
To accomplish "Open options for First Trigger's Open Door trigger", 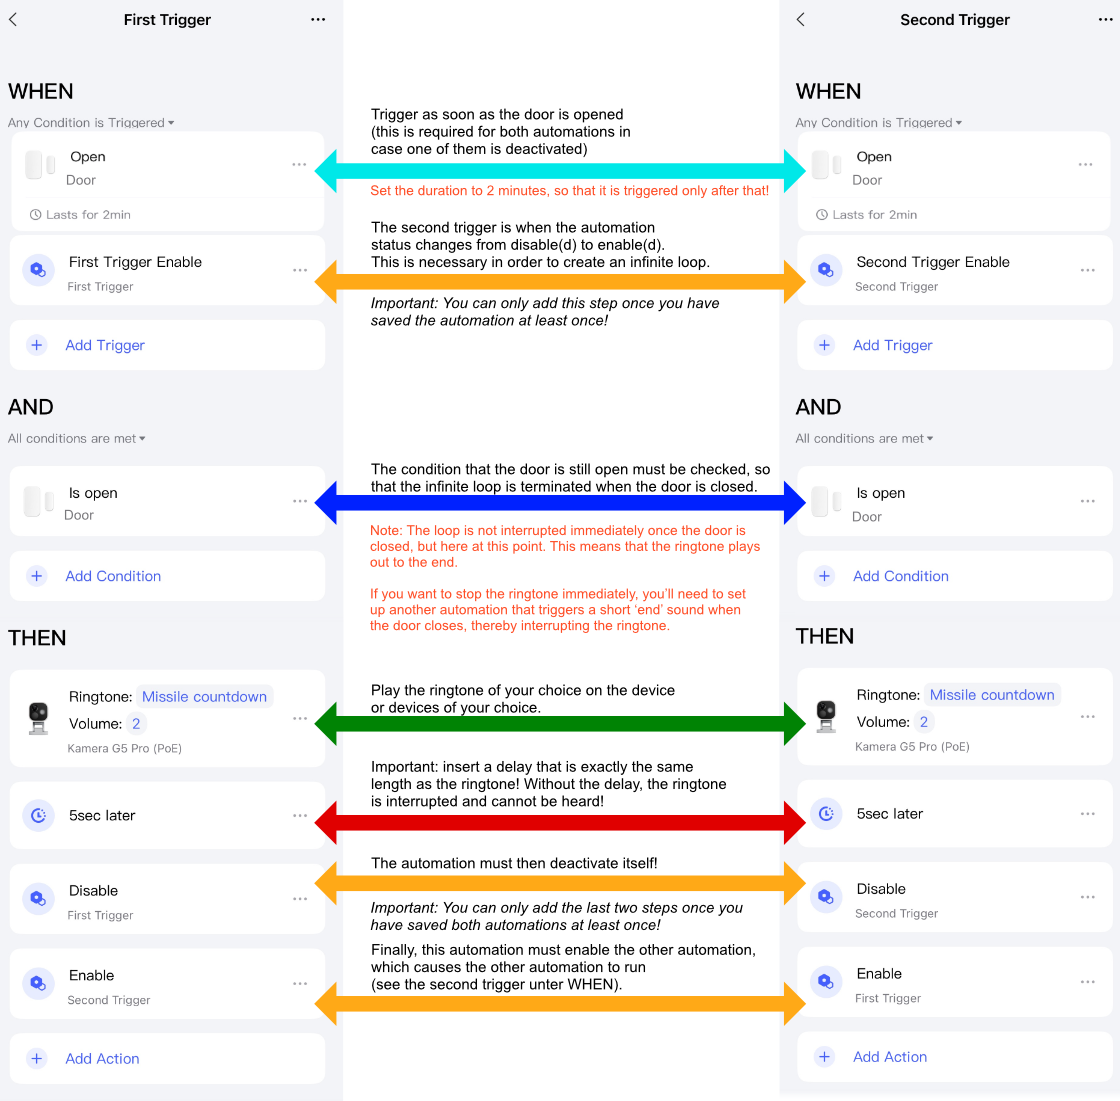I will pos(299,164).
